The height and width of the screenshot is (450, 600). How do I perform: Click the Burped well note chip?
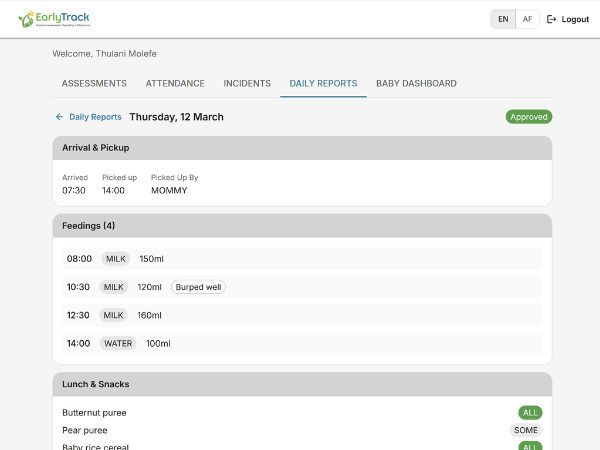coord(198,287)
